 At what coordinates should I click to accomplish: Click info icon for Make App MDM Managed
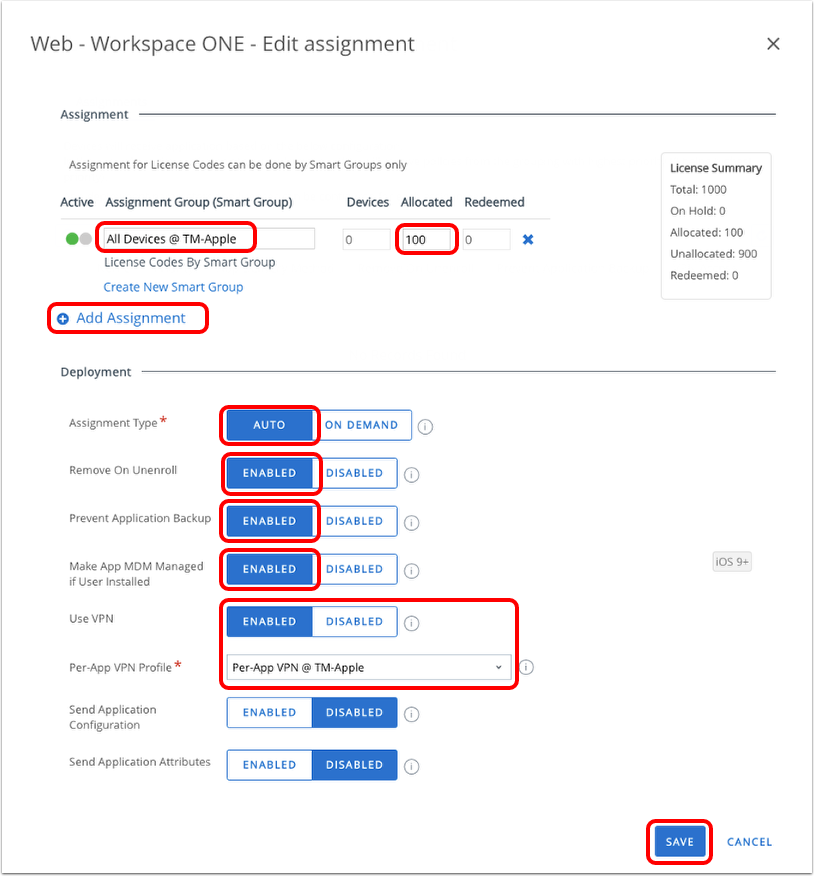[411, 570]
